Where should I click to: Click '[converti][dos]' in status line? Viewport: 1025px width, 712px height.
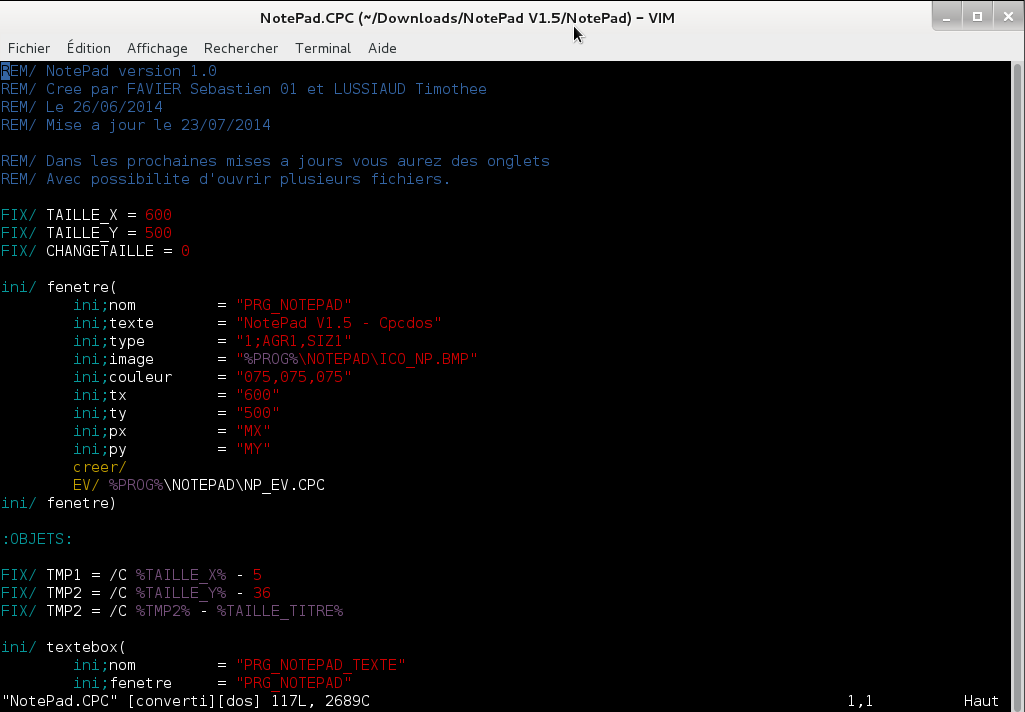[x=194, y=701]
